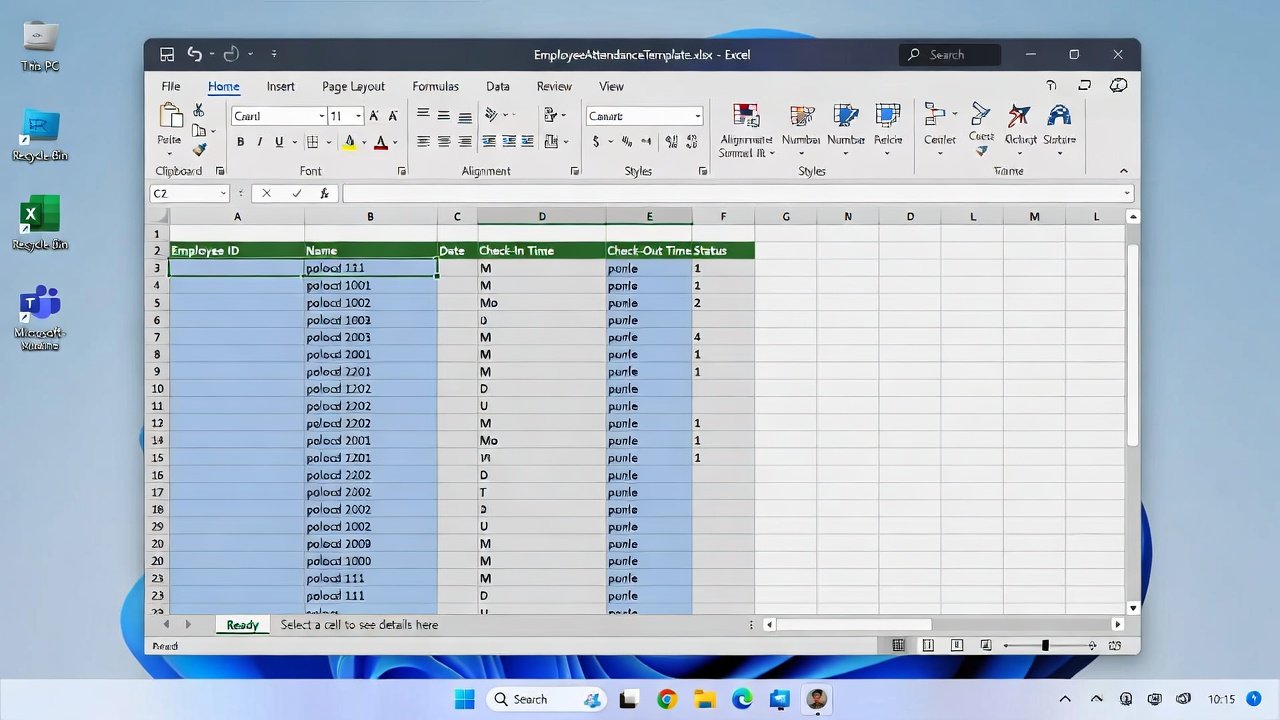Switch to the Review tab
Image resolution: width=1280 pixels, height=720 pixels.
point(554,87)
